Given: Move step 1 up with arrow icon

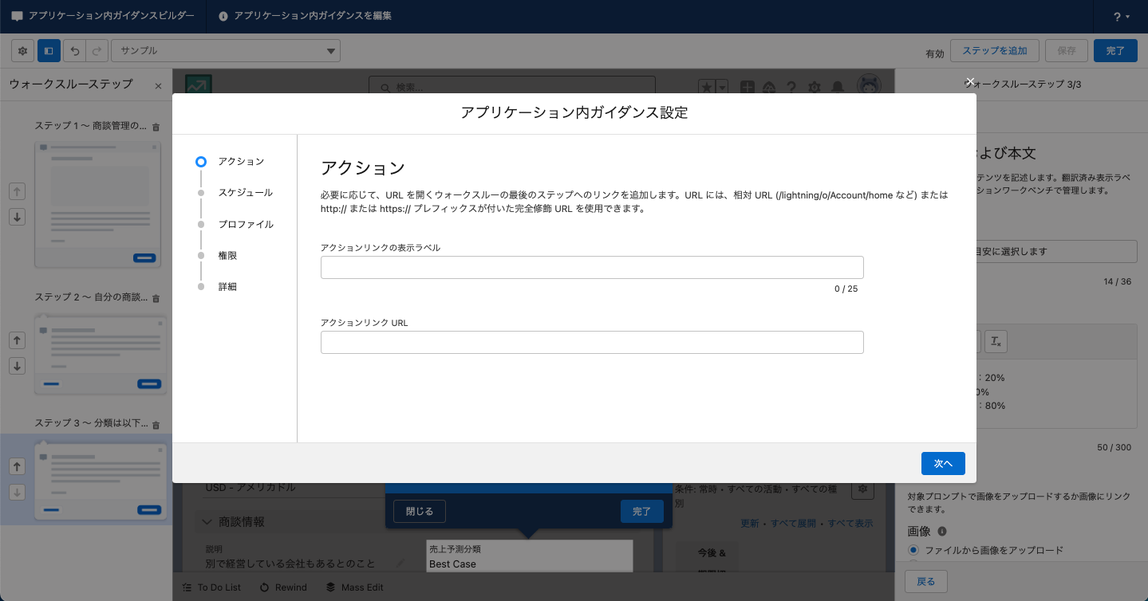Looking at the screenshot, I should point(17,192).
